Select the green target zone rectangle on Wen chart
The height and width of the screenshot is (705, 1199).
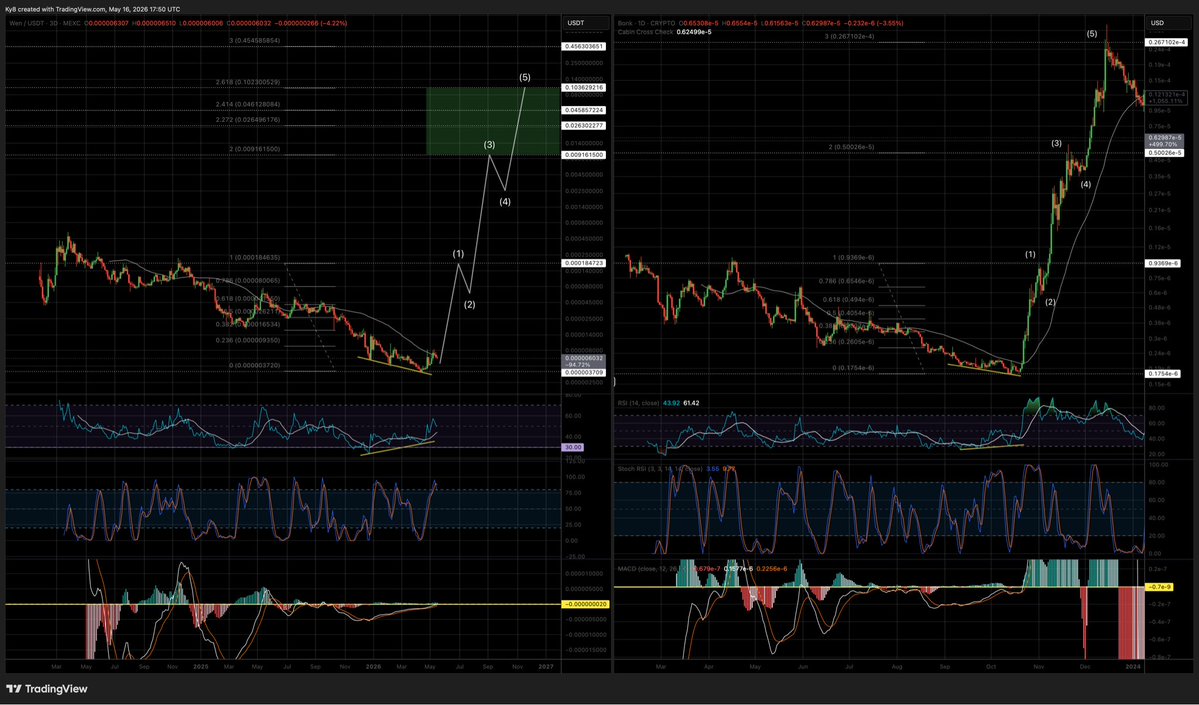(493, 121)
